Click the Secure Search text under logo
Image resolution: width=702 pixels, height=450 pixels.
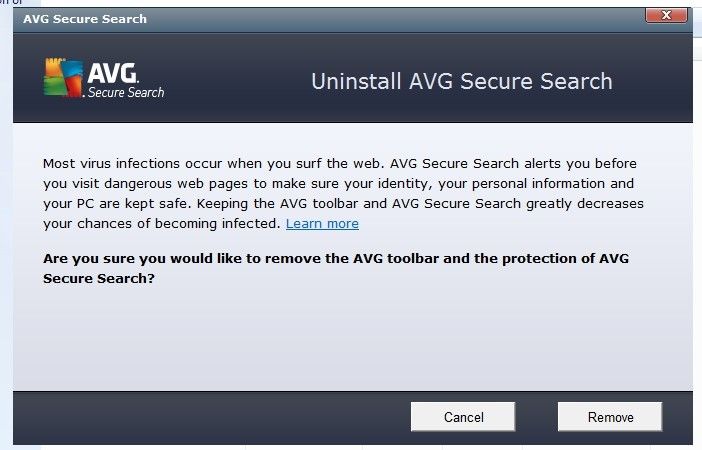click(126, 92)
